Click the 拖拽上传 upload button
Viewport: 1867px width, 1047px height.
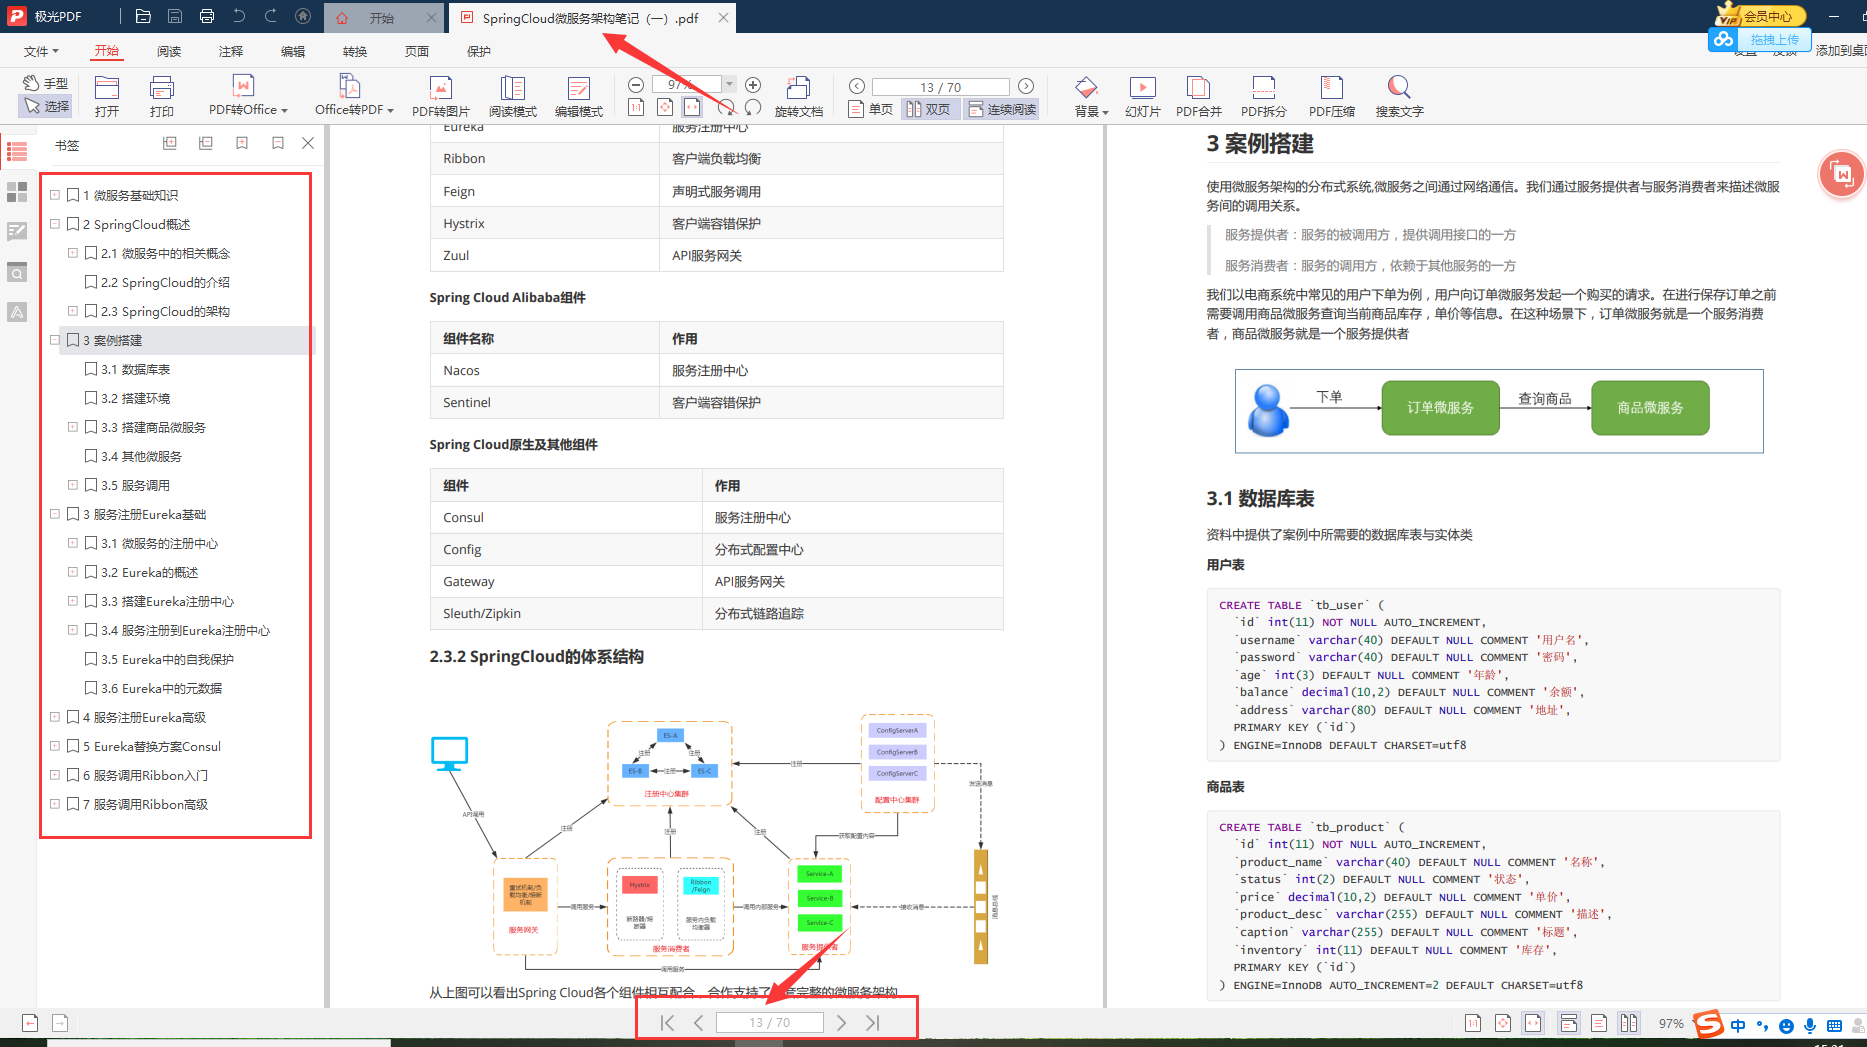pos(1760,40)
